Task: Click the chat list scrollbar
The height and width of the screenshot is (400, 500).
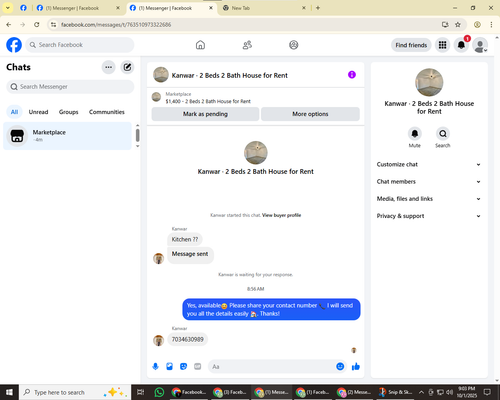Action: coord(137,136)
